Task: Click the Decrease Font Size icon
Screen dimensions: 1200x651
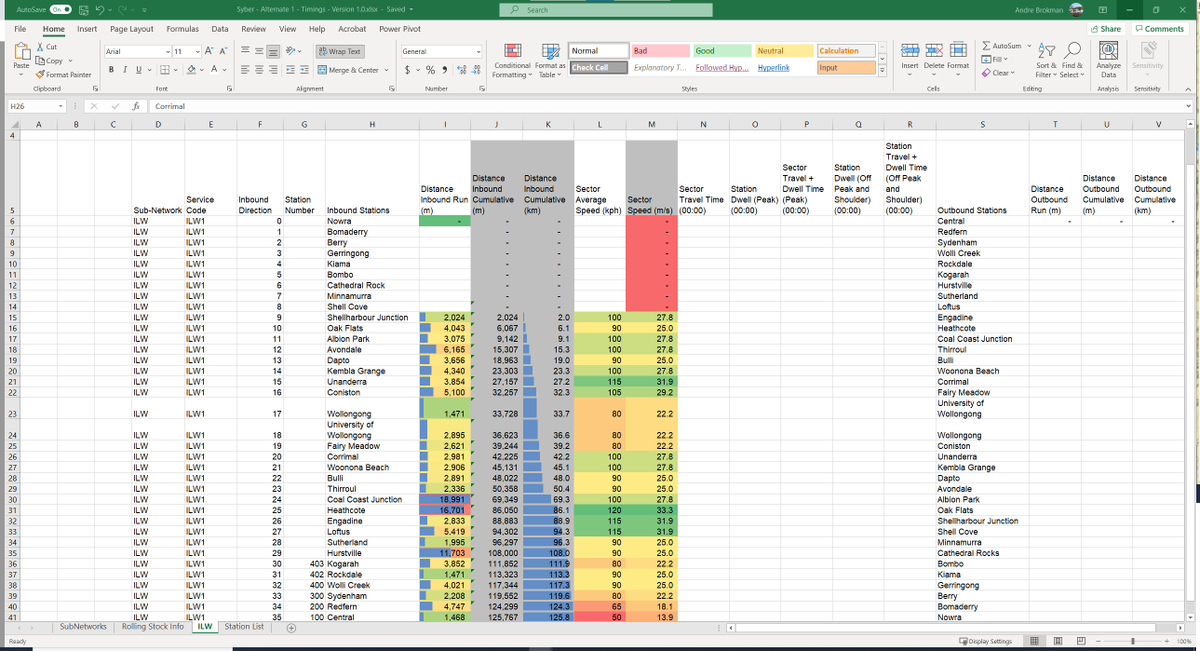Action: (225, 50)
